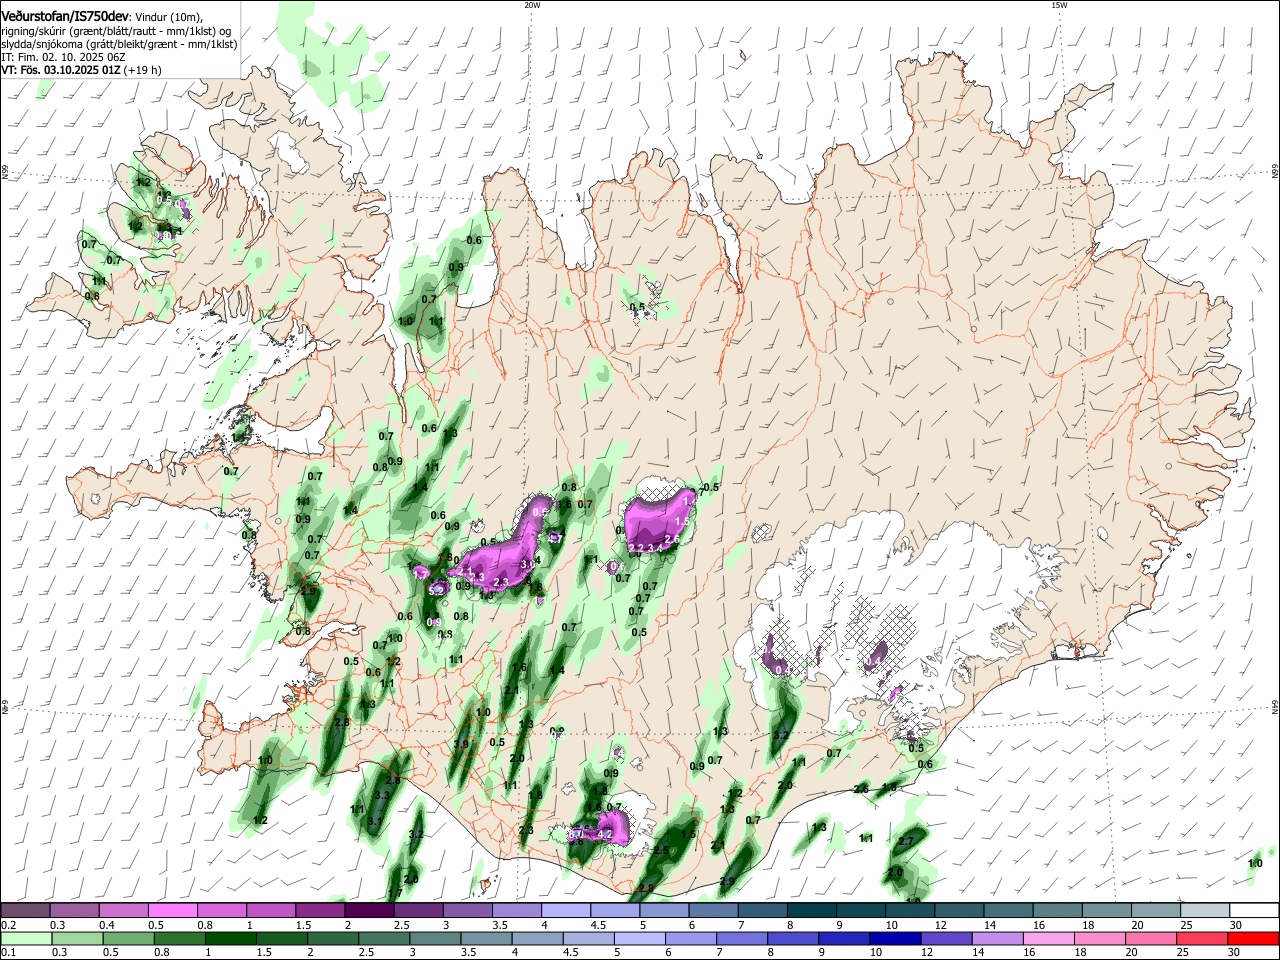Pick the 18 mm pink rain swatch
This screenshot has height=960, width=1280.
coord(1100,938)
